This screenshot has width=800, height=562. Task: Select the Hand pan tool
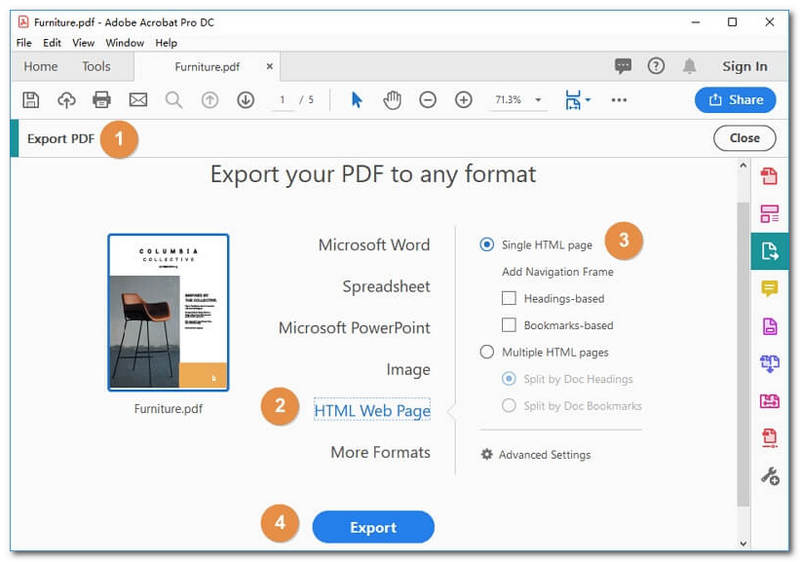(x=392, y=100)
